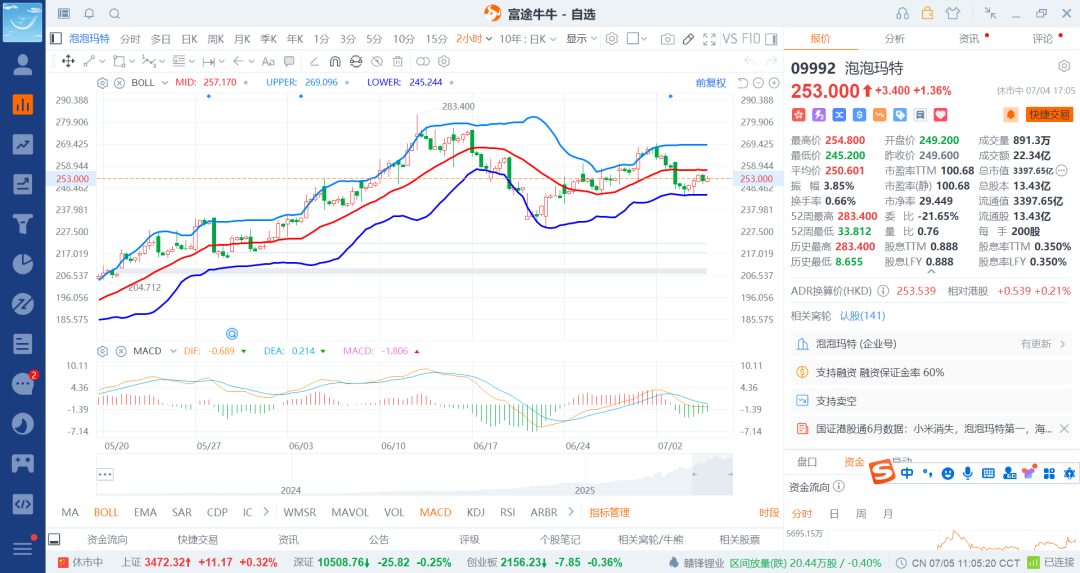This screenshot has width=1080, height=573.
Task: Open customer service headset icon
Action: pyautogui.click(x=902, y=14)
